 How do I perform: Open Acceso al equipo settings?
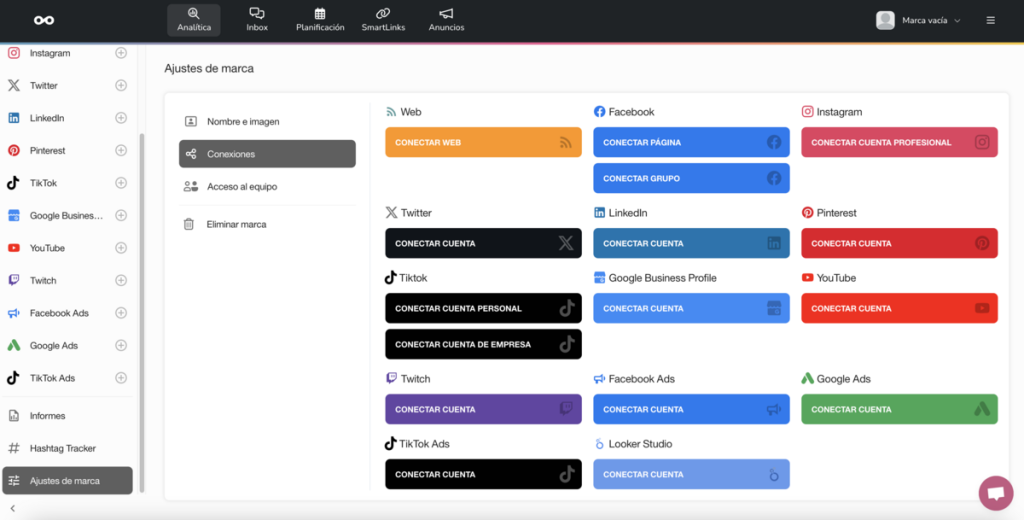pyautogui.click(x=267, y=187)
